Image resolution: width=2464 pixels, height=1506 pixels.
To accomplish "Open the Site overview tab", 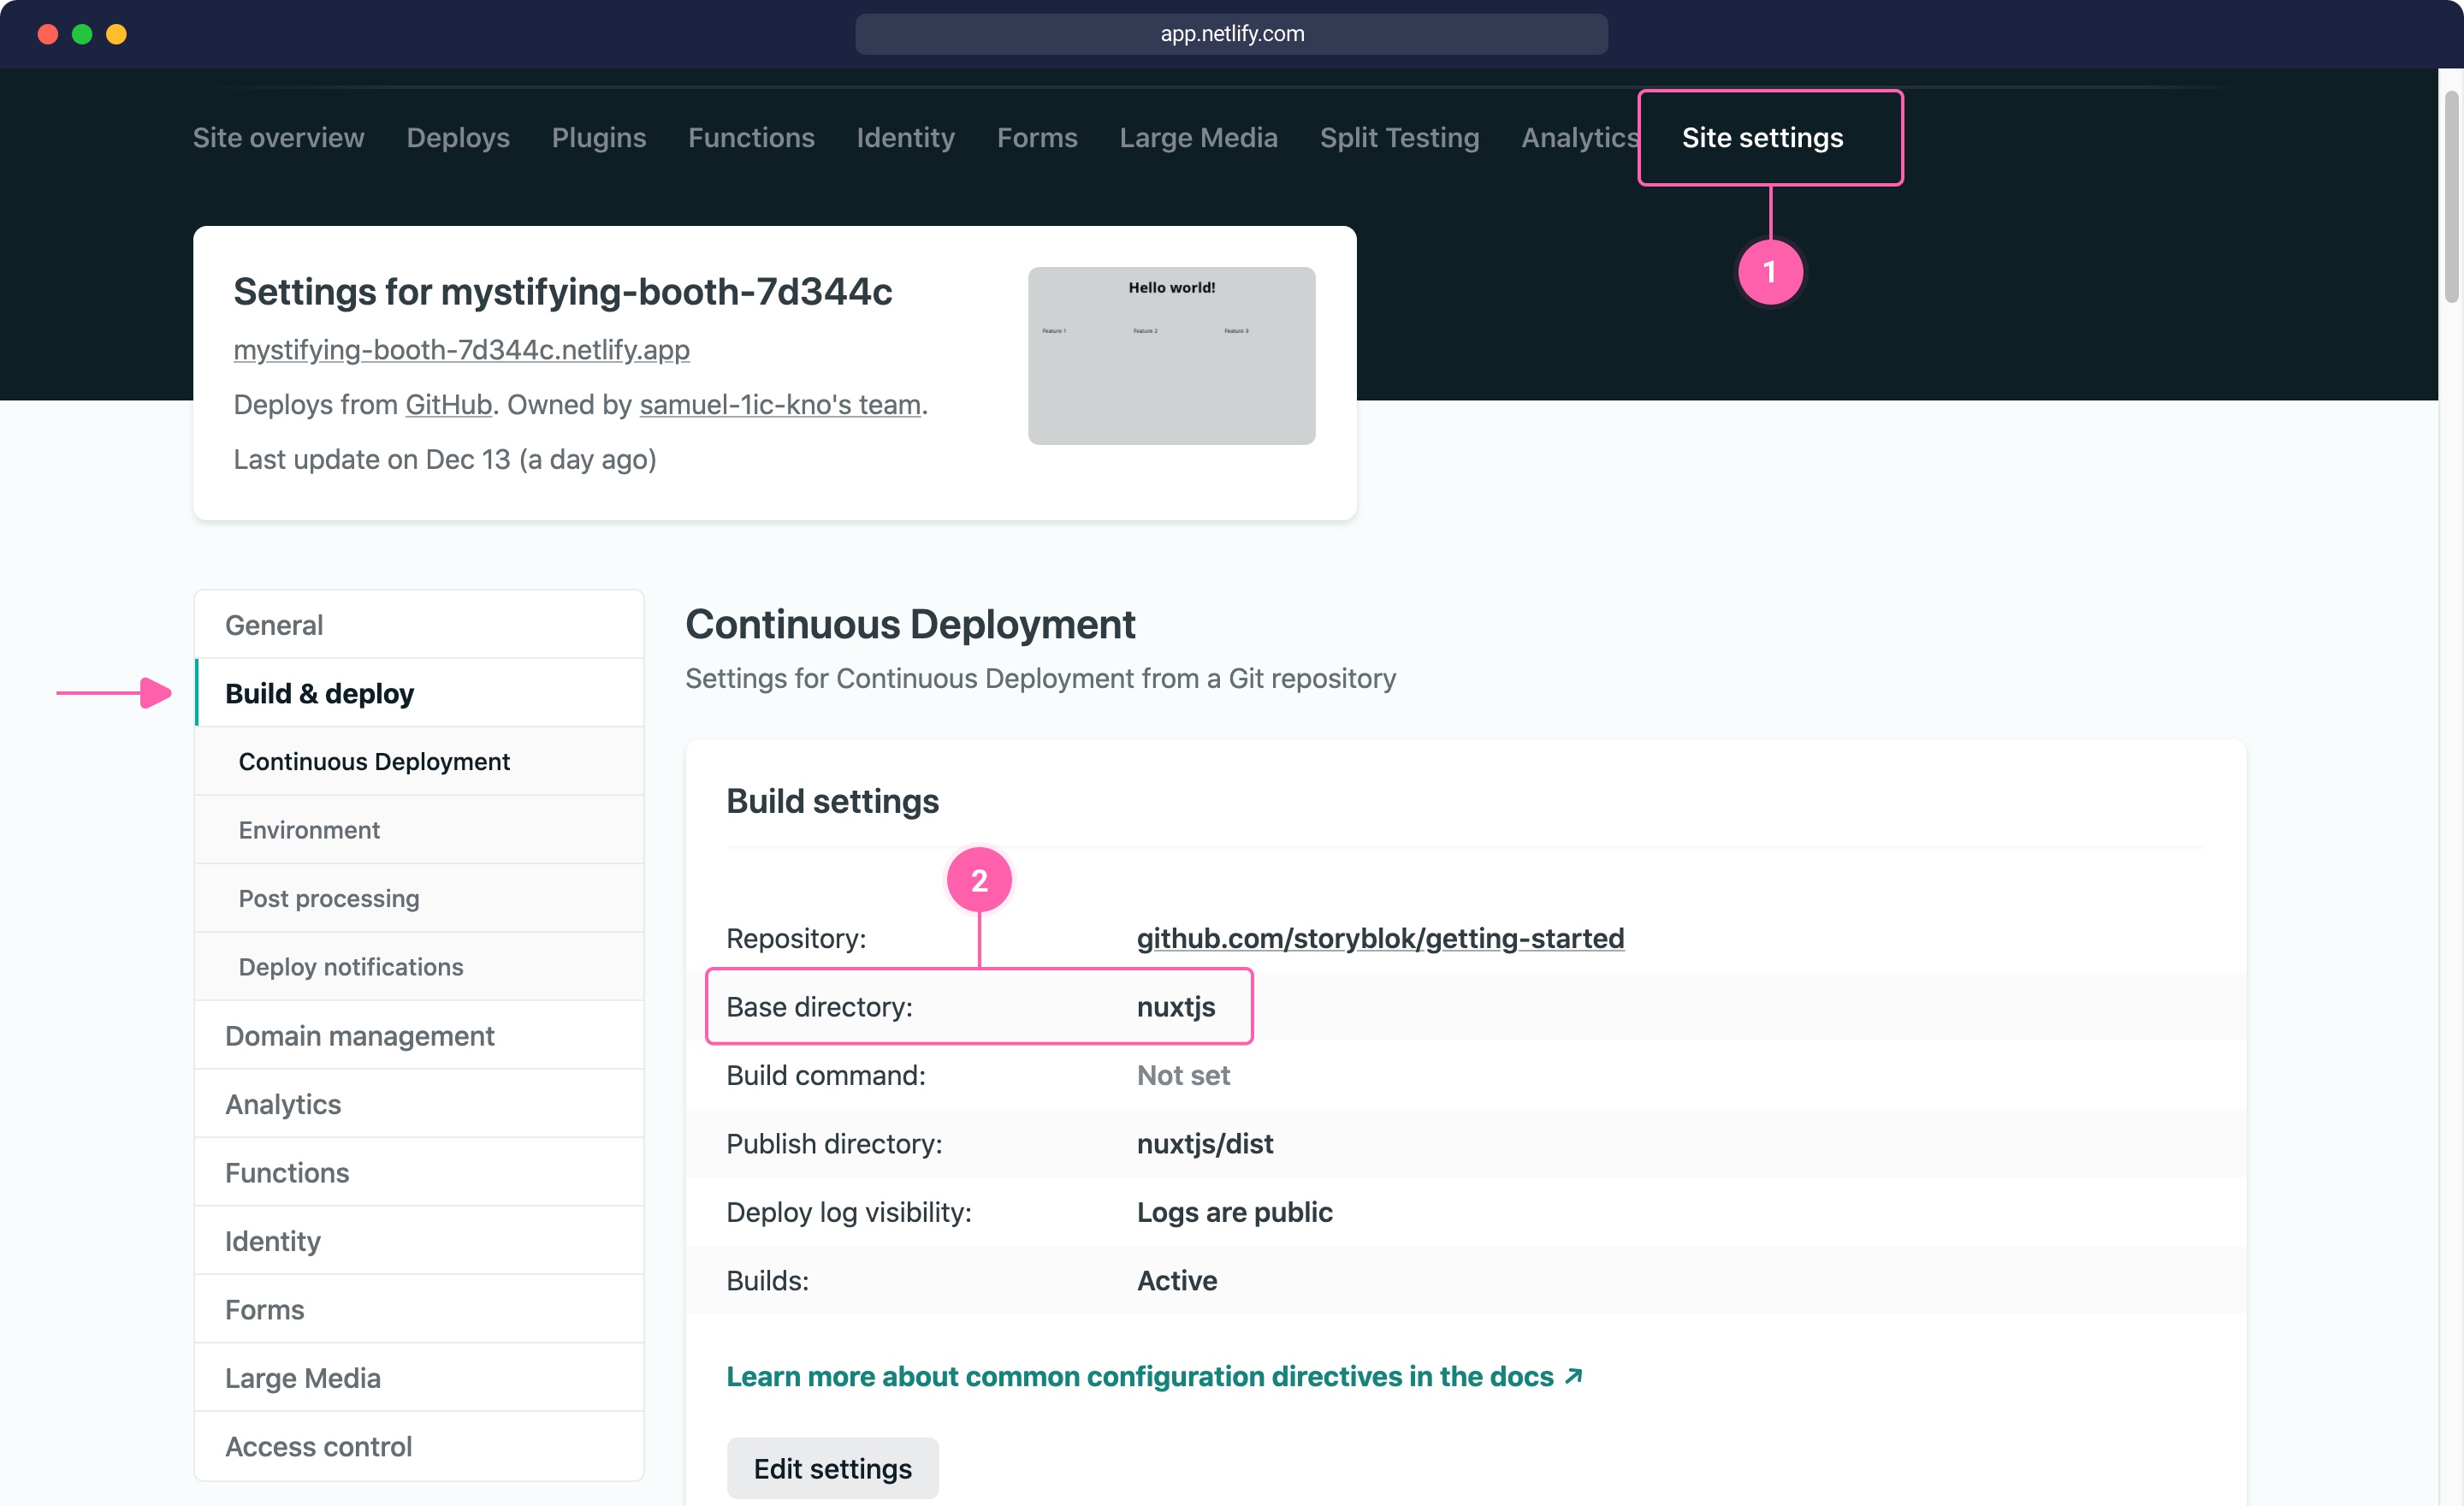I will [x=278, y=137].
